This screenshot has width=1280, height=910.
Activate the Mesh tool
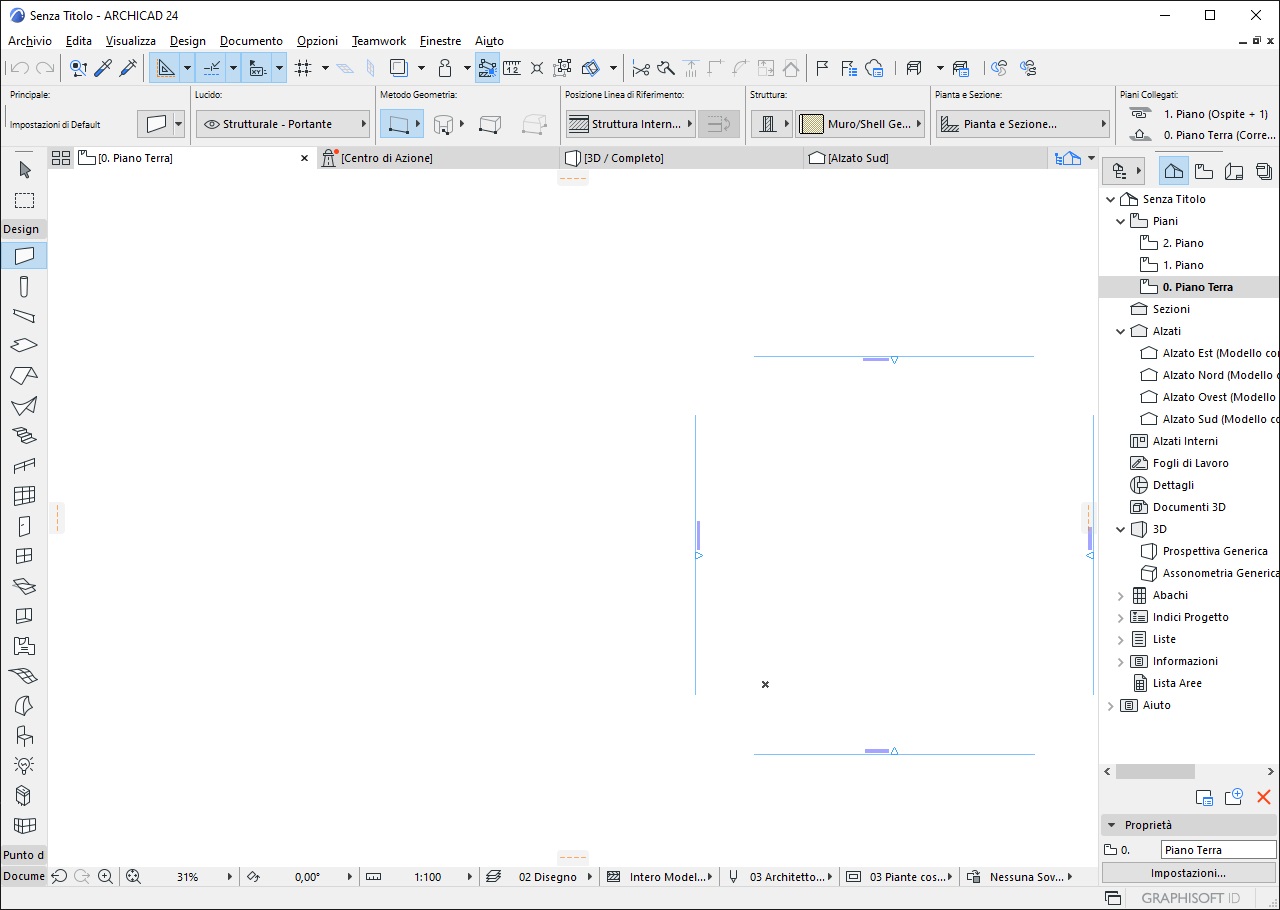tap(24, 676)
